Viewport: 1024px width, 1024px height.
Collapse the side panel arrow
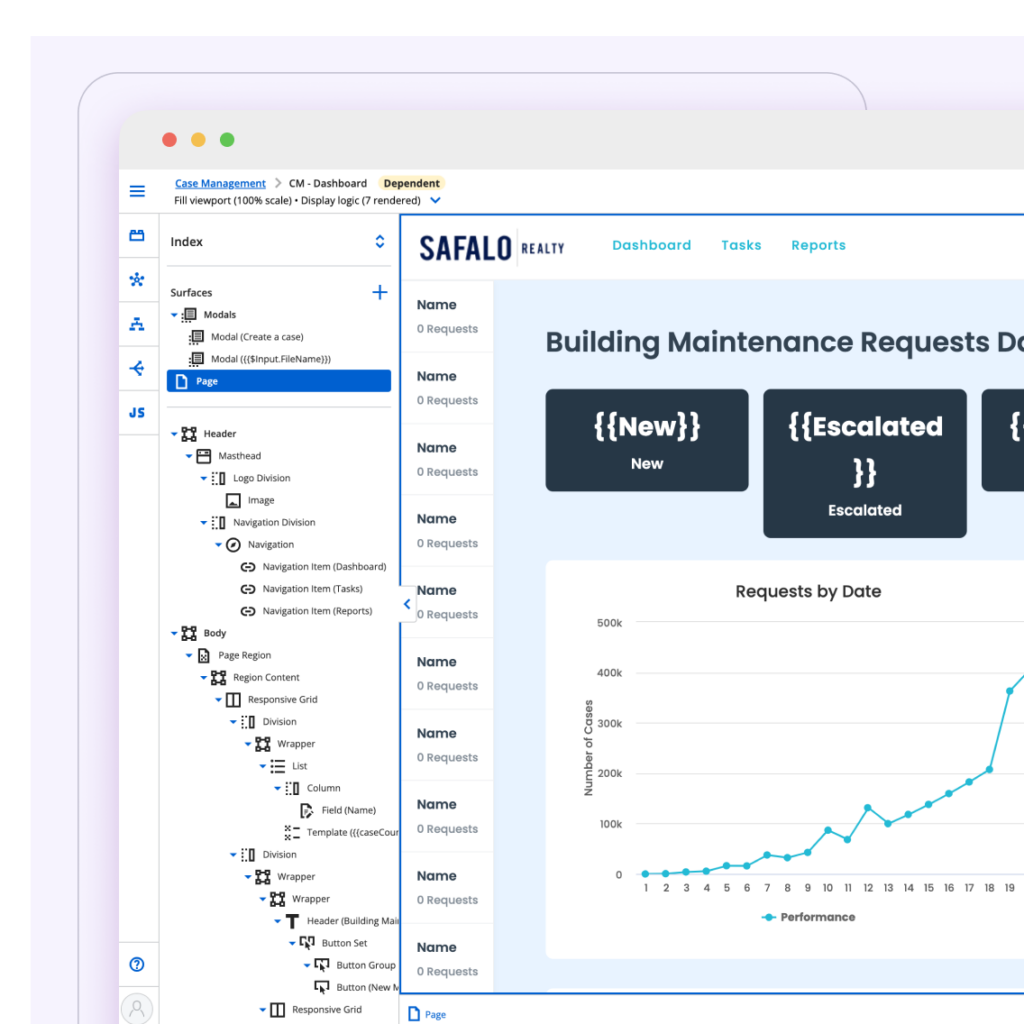pos(408,605)
